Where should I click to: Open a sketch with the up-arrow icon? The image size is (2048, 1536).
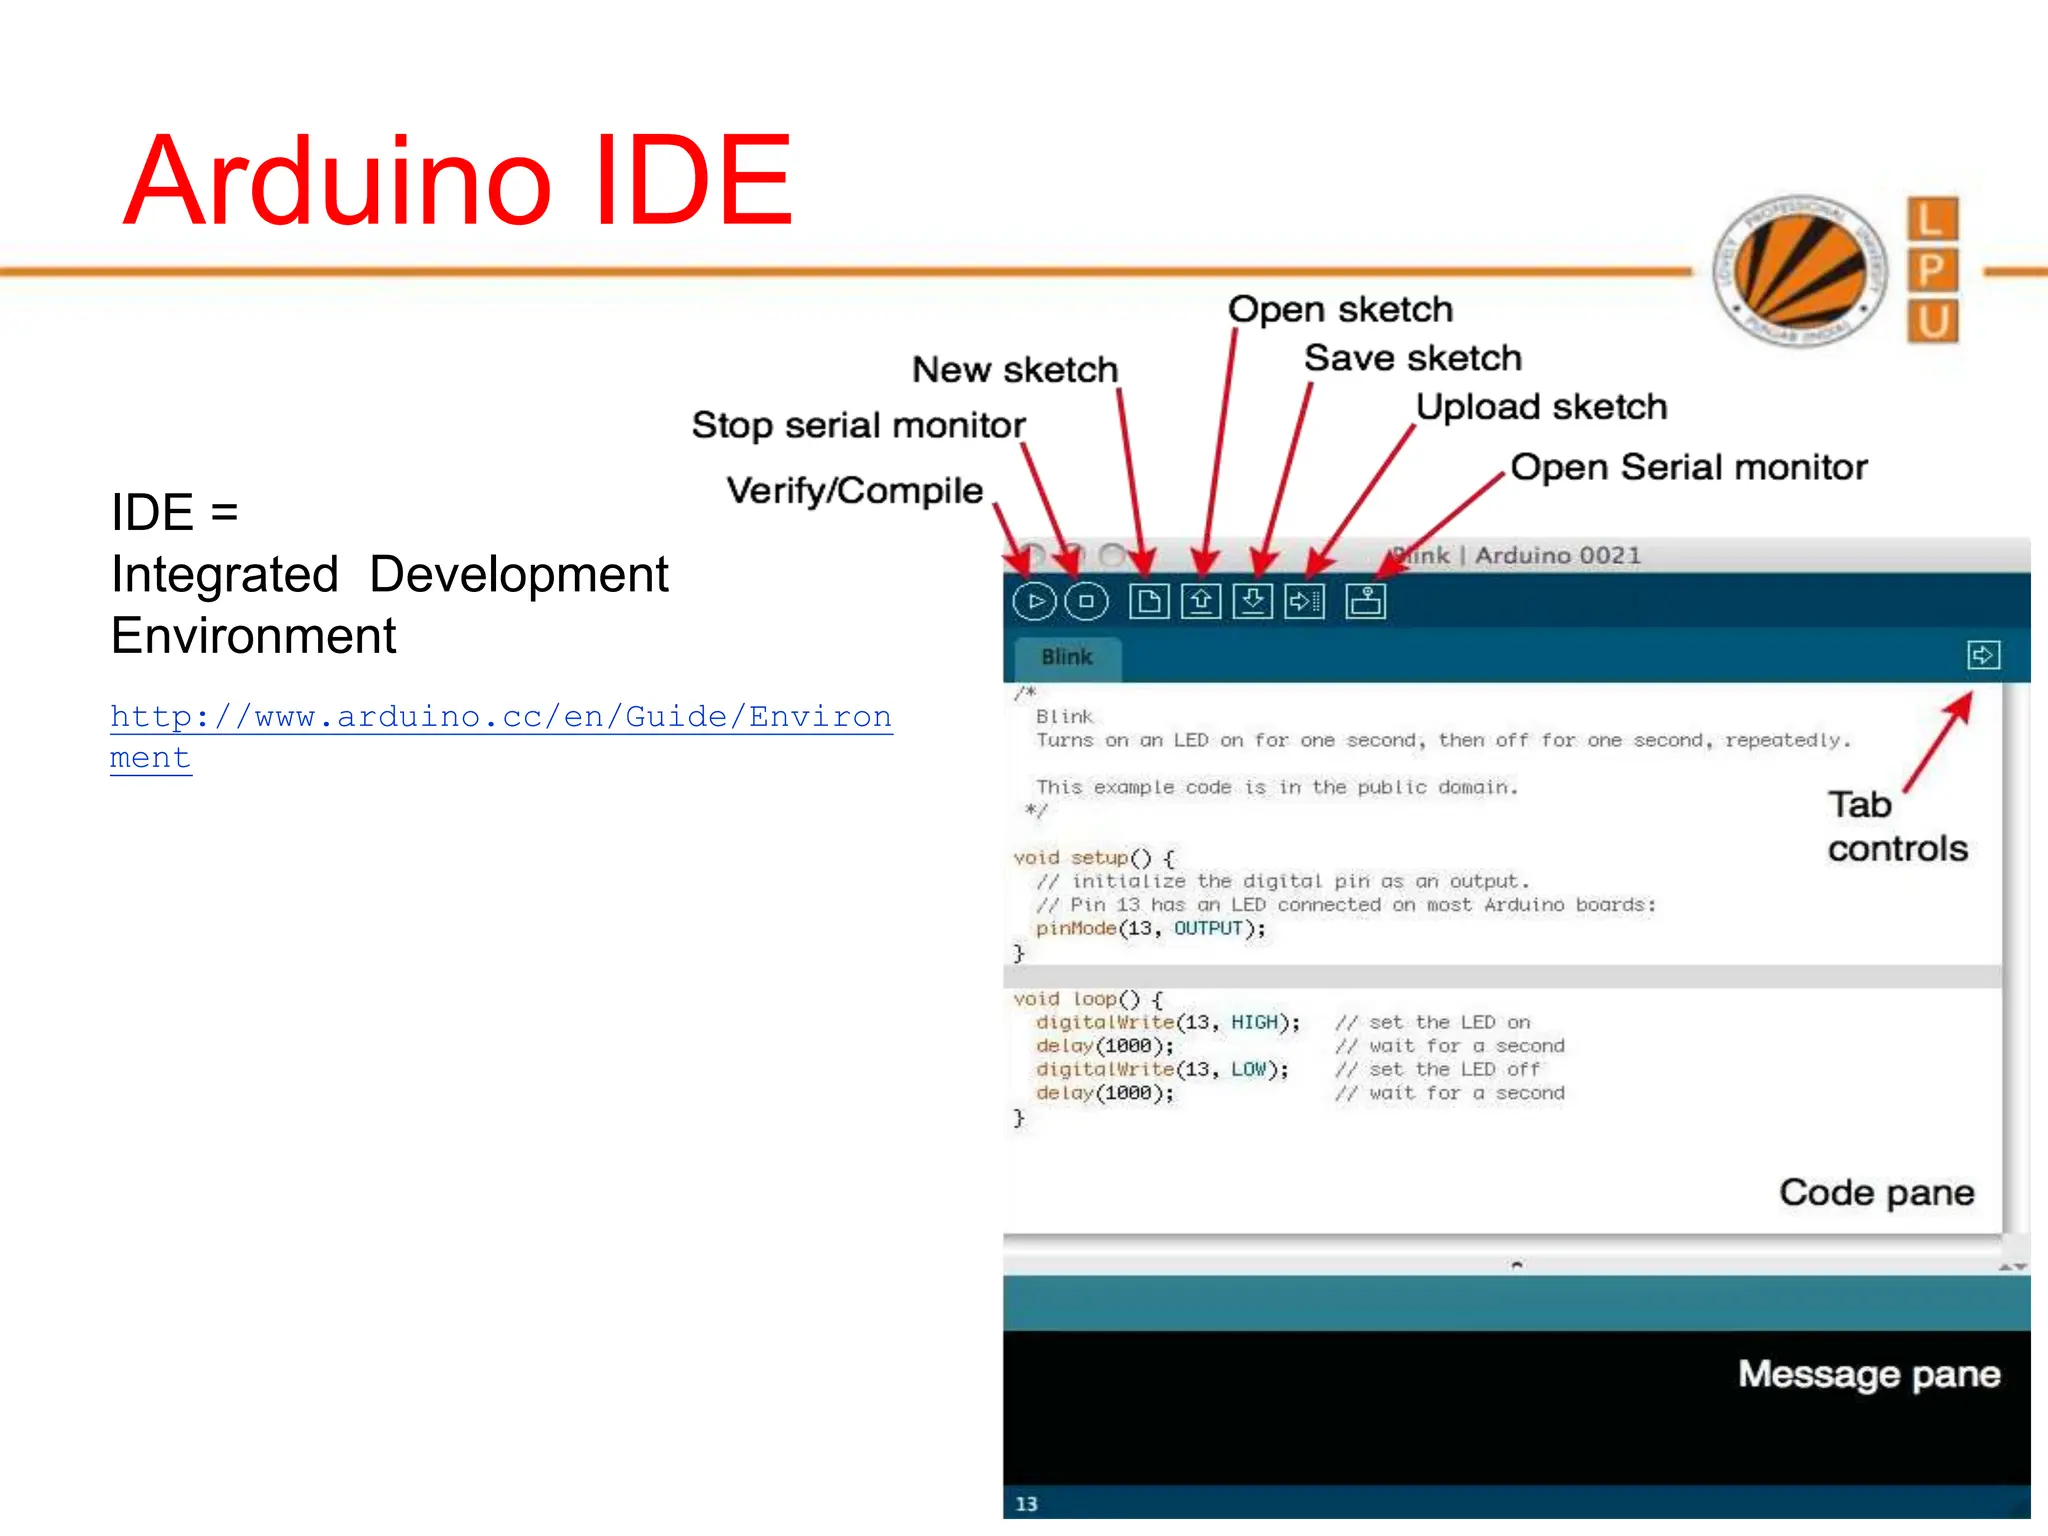tap(1201, 602)
